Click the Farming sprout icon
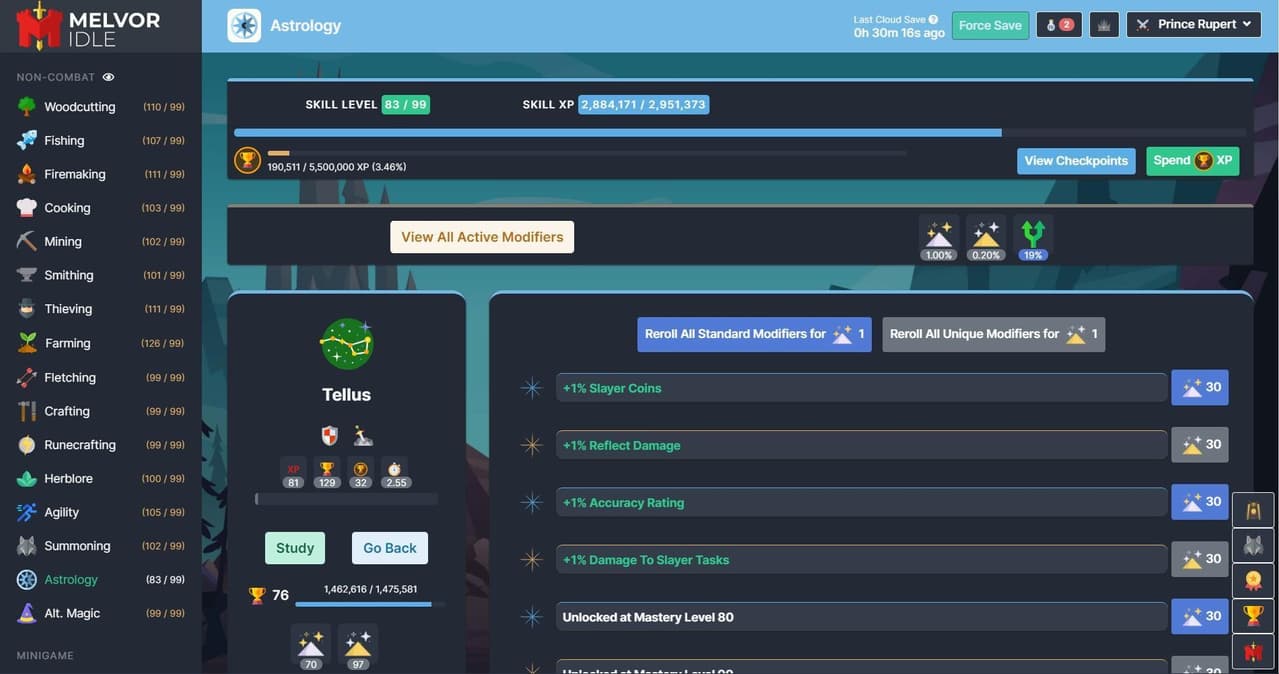Viewport: 1279px width, 674px height. click(27, 343)
